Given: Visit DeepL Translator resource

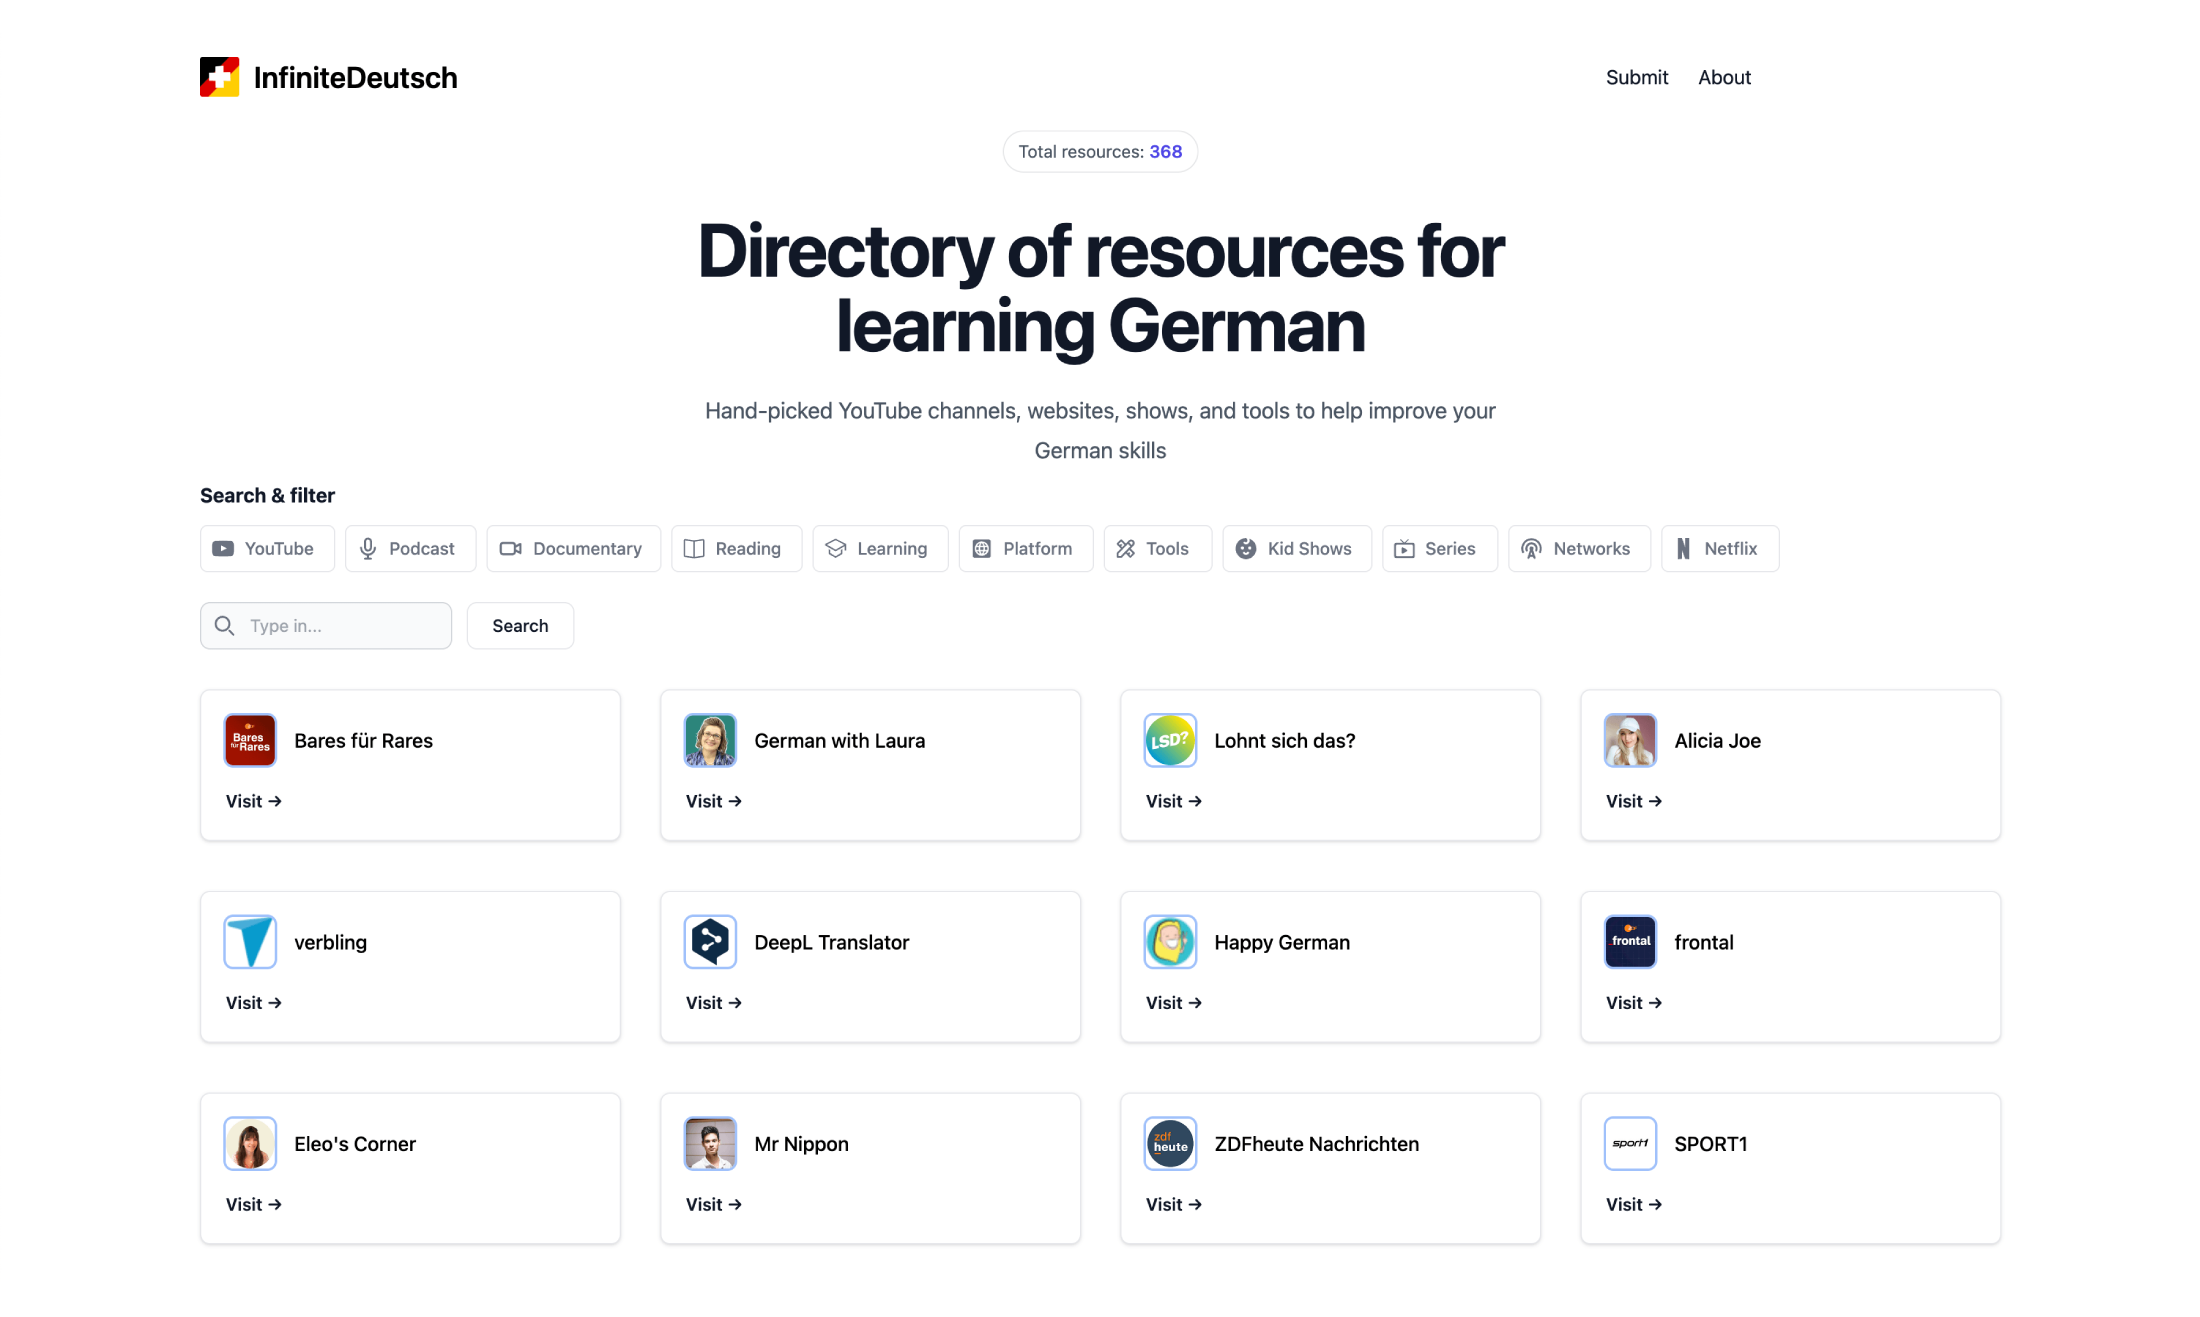Looking at the screenshot, I should click(x=714, y=1003).
